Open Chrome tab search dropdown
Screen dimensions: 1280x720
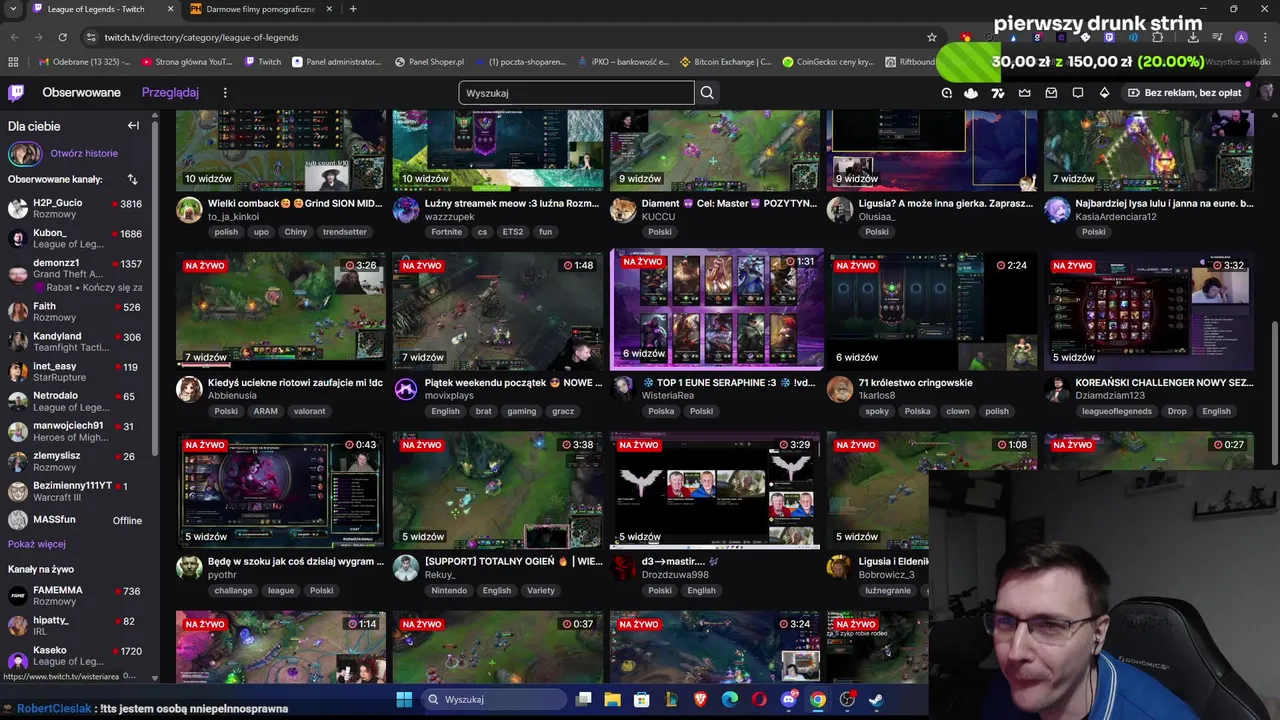click(13, 9)
